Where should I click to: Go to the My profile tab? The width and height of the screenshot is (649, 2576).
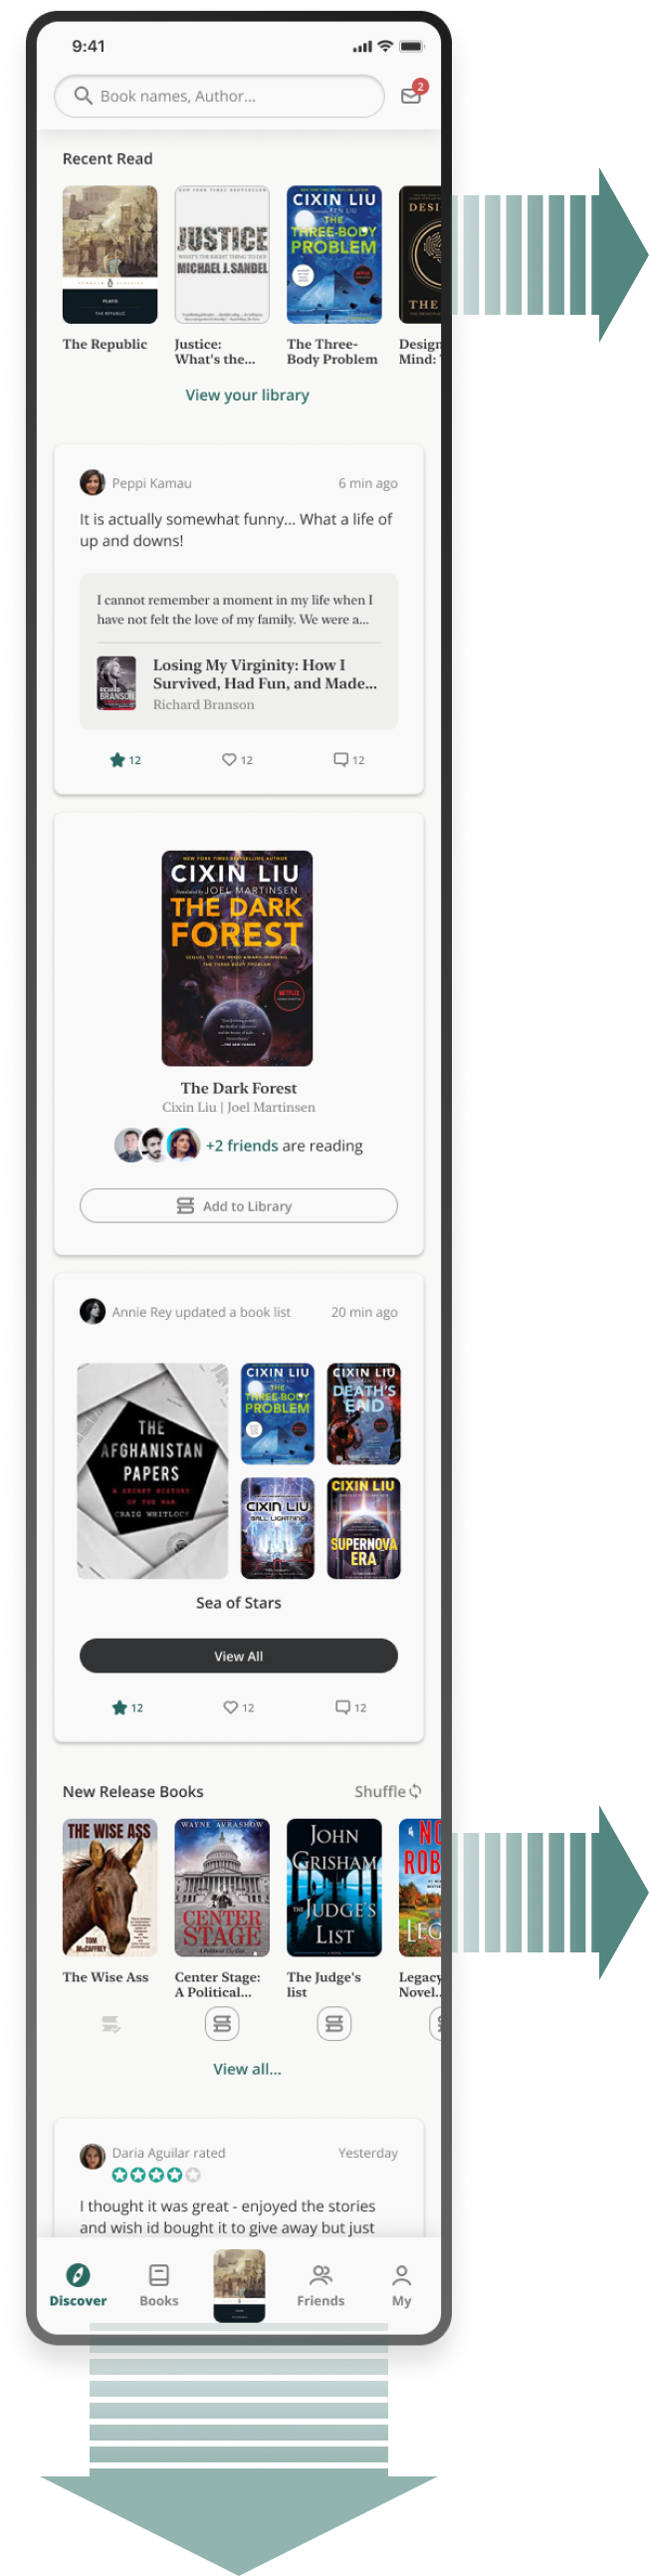click(x=401, y=2286)
